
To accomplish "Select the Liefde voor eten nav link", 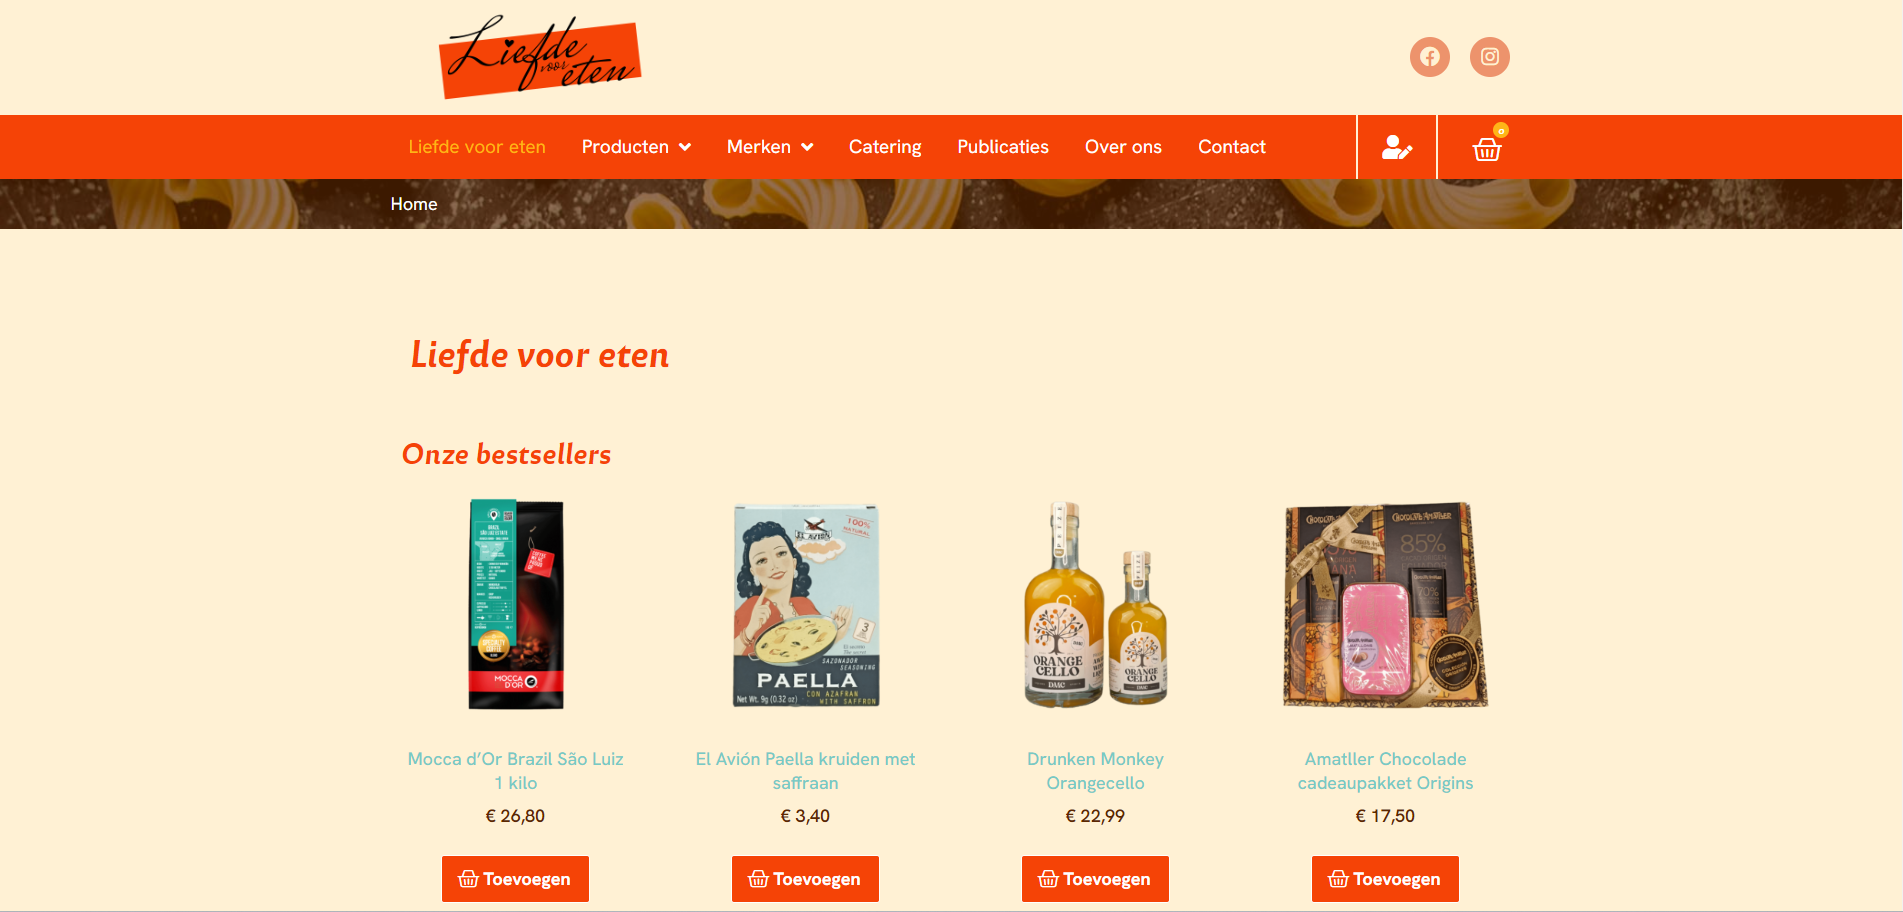I will click(x=477, y=147).
